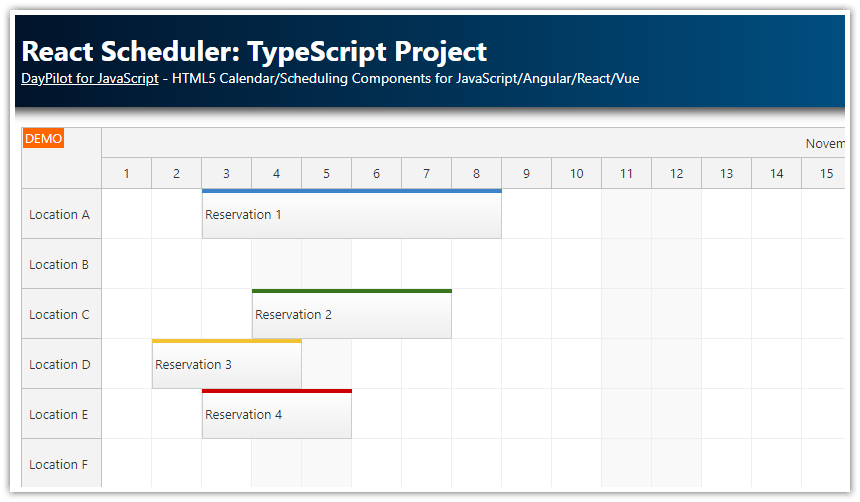Click the orange DEMO badge
Viewport: 860px width, 502px height.
pos(43,139)
